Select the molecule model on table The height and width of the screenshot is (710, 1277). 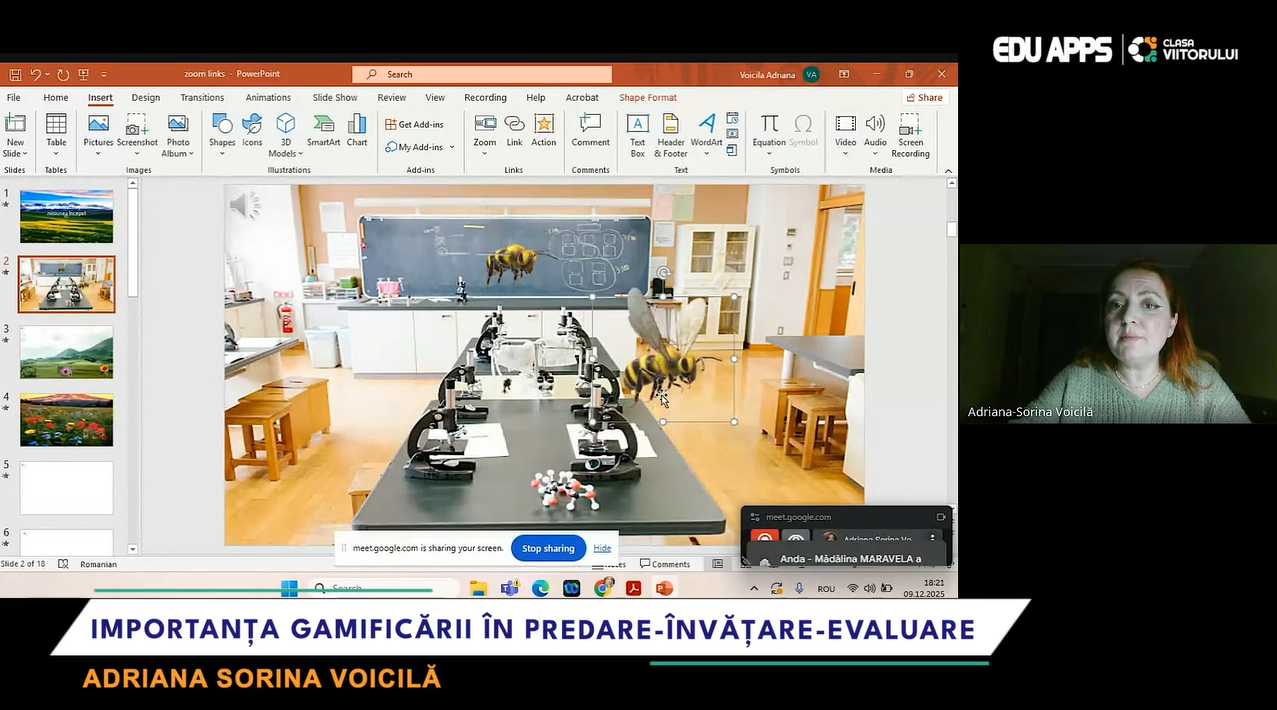click(x=565, y=490)
